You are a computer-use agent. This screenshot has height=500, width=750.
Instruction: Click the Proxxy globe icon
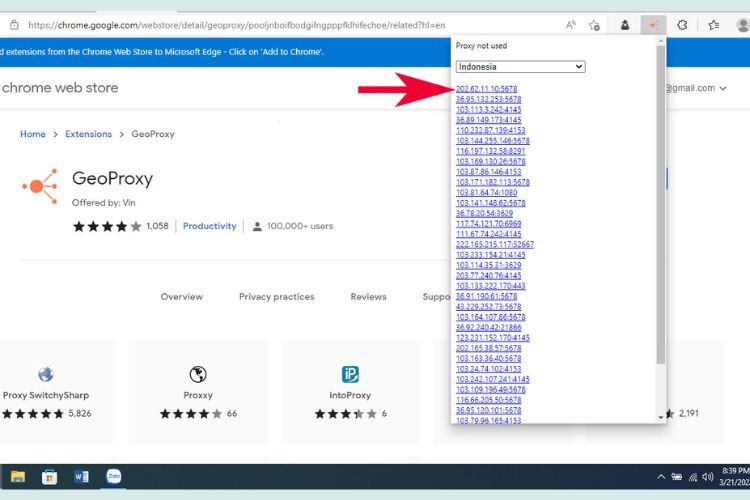[x=198, y=374]
